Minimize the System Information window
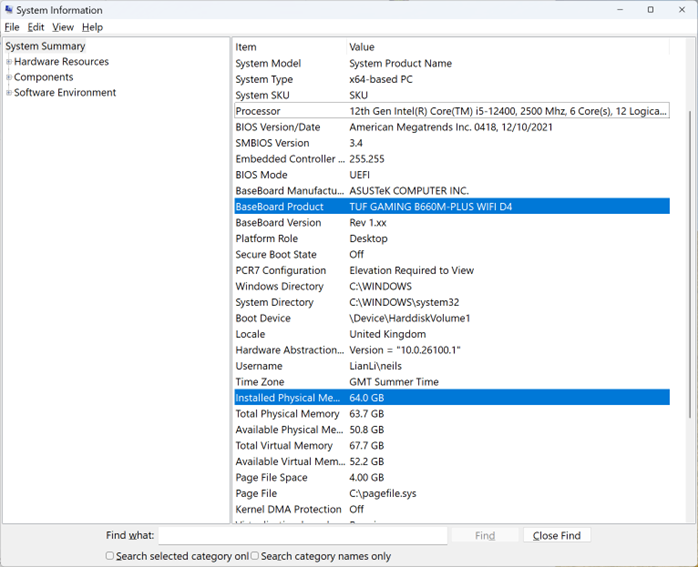The image size is (698, 567). (x=620, y=9)
